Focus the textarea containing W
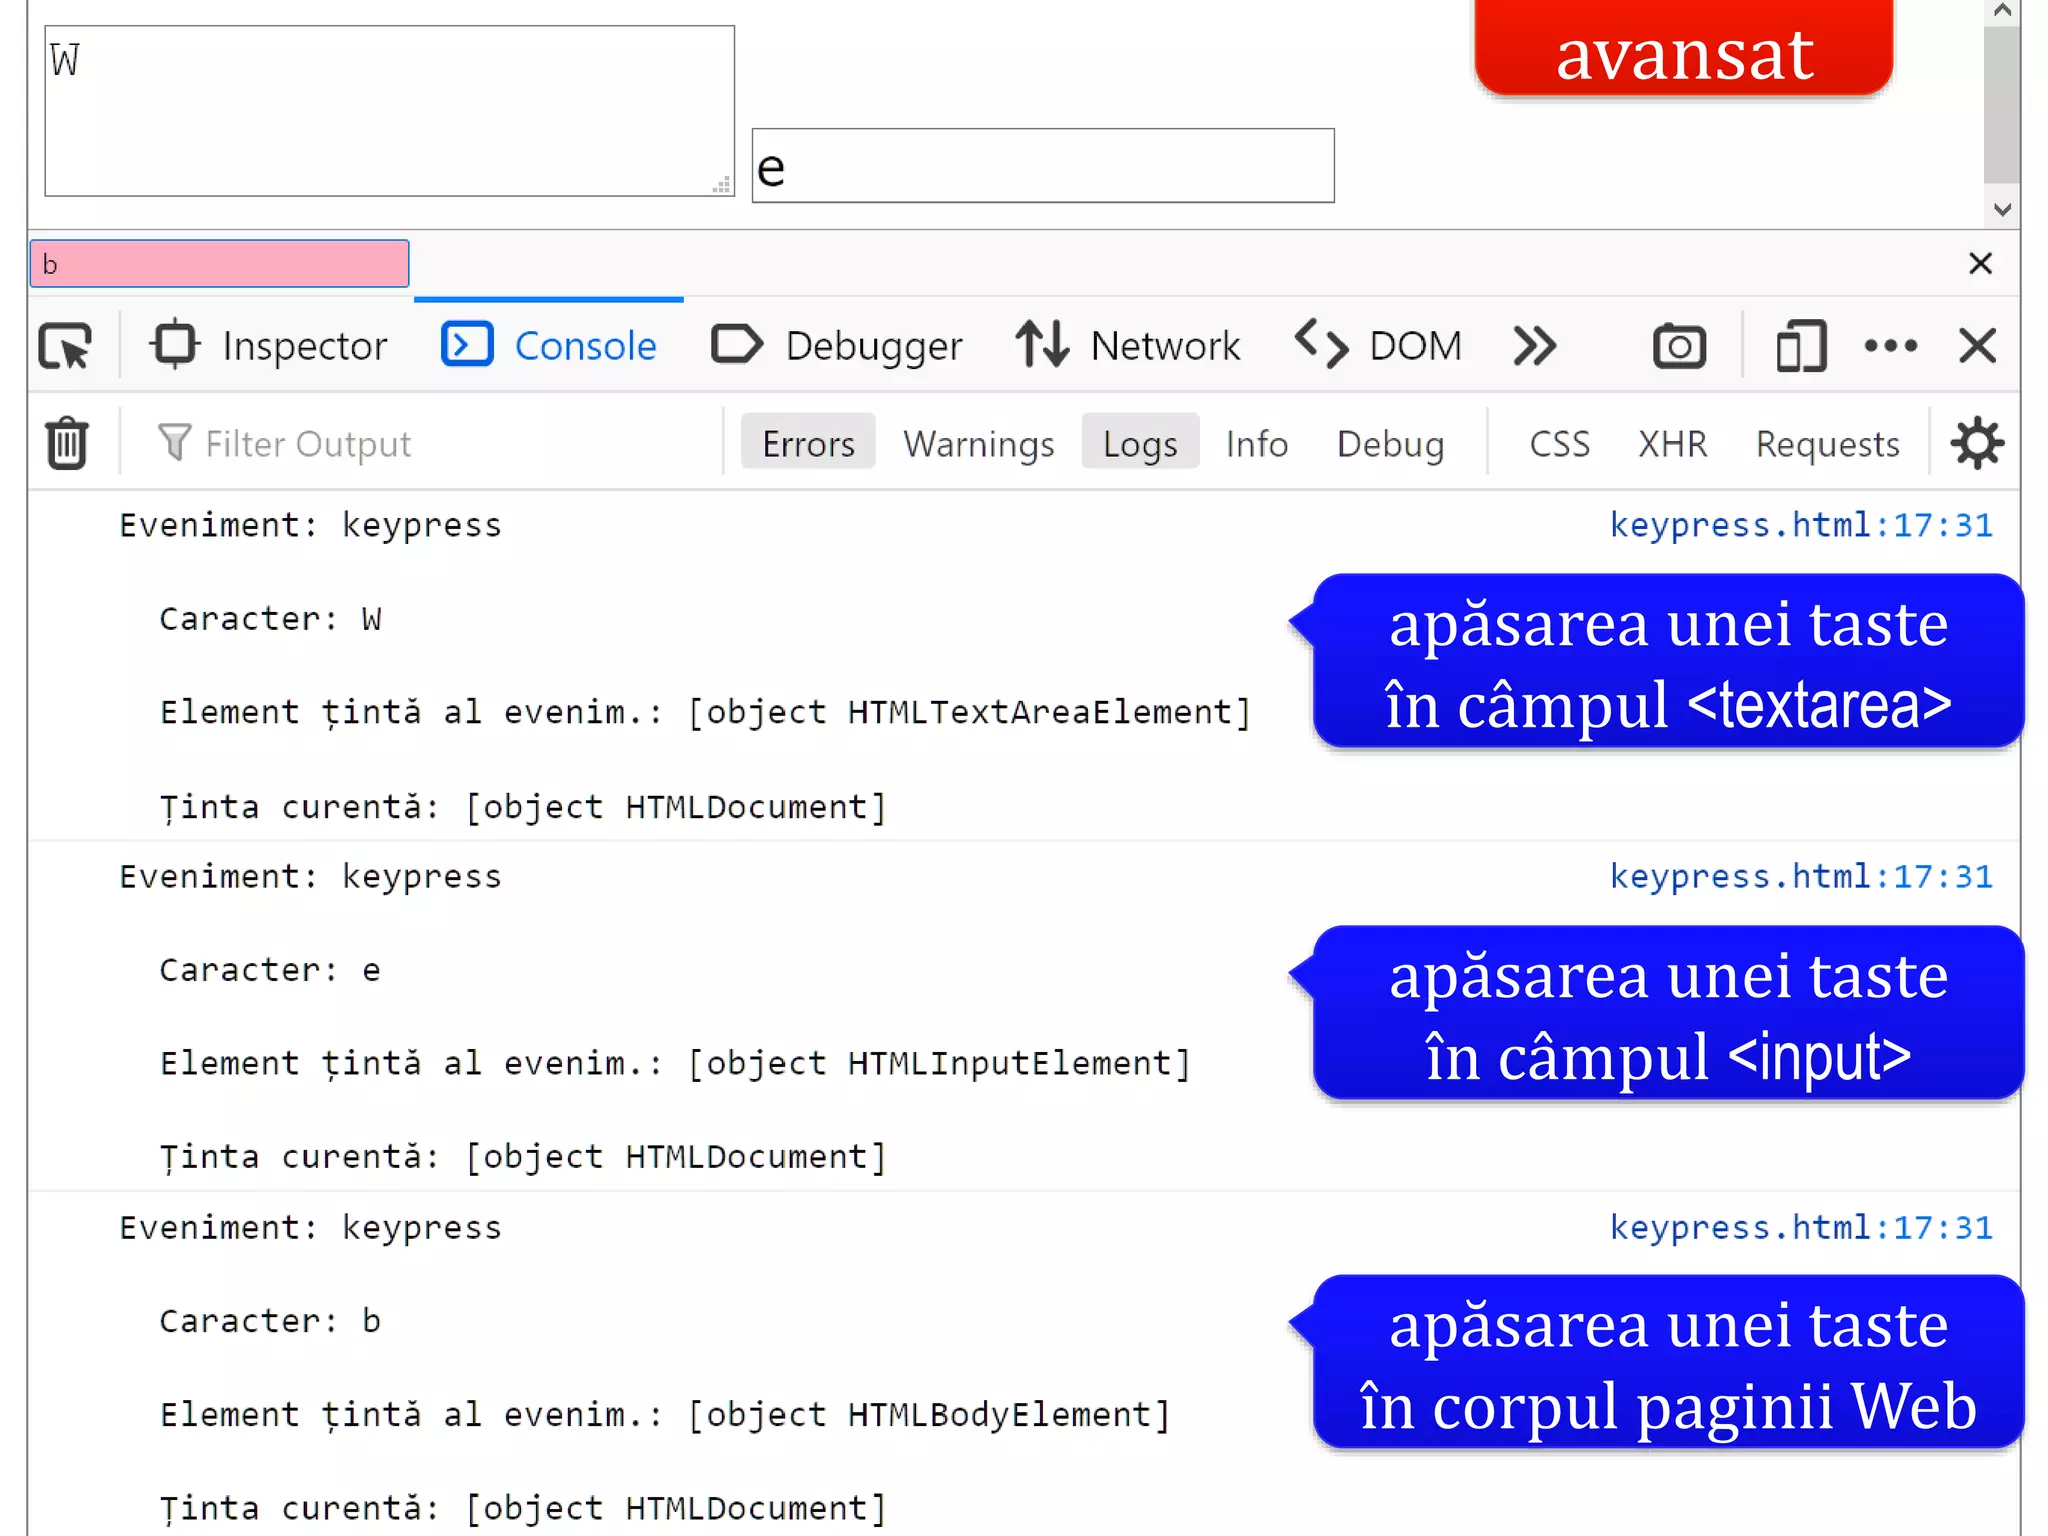 pyautogui.click(x=389, y=111)
